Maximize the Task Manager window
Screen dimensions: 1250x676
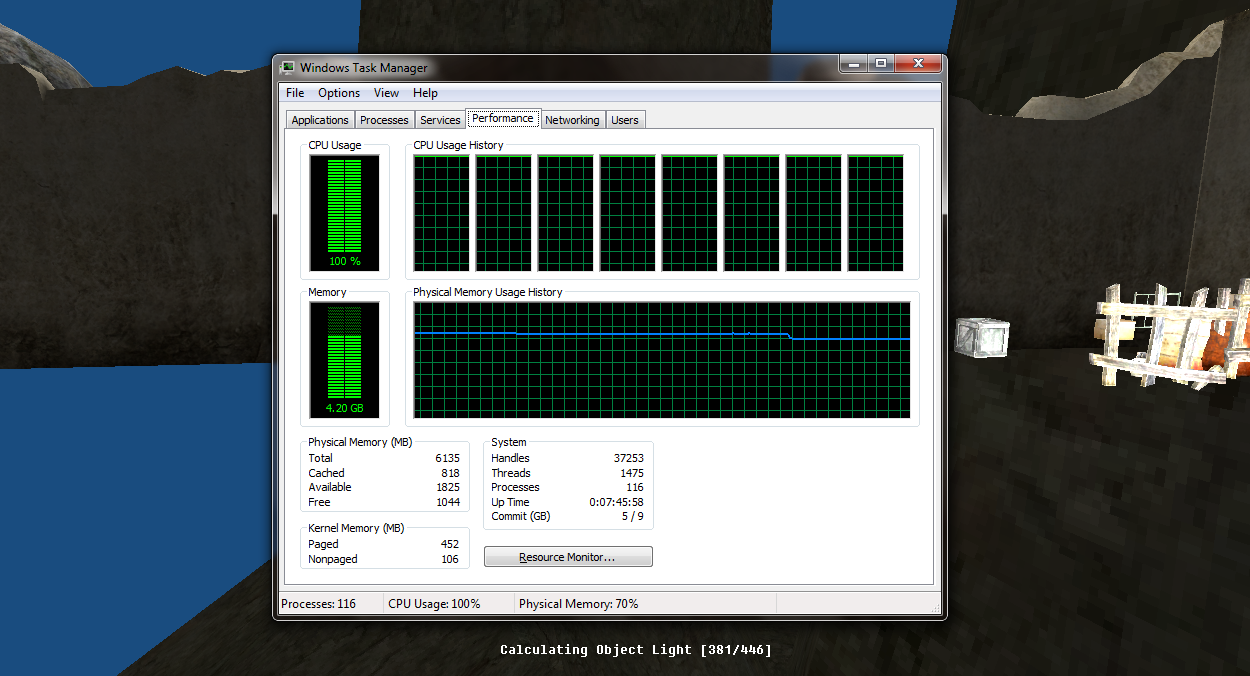(x=880, y=64)
